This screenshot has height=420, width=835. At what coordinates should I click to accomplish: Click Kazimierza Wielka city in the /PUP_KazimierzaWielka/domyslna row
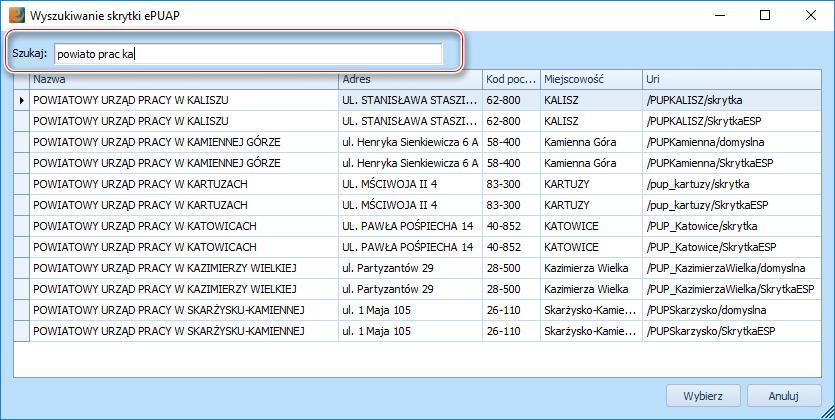click(x=591, y=268)
